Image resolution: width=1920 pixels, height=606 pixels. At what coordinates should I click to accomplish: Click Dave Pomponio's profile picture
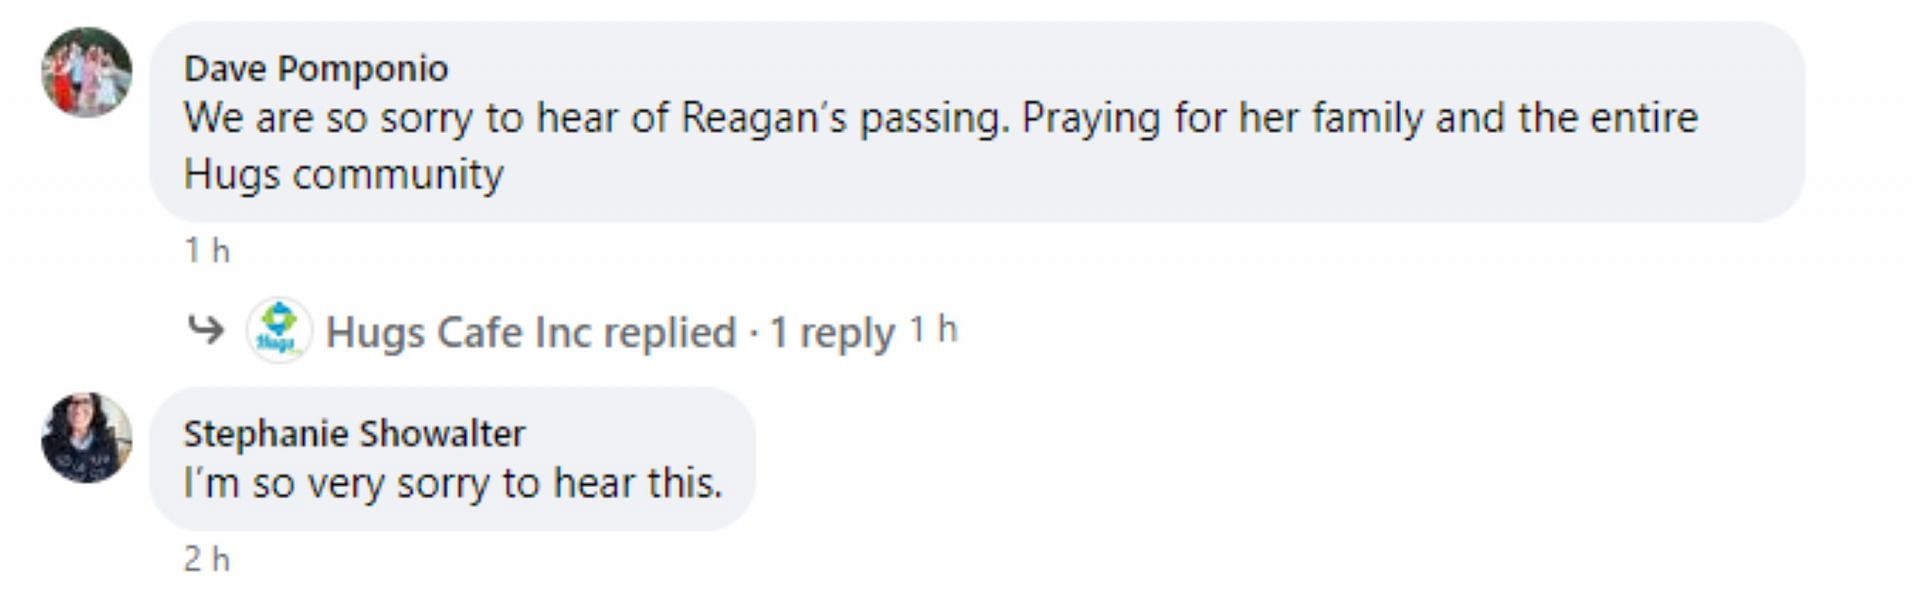[x=87, y=72]
